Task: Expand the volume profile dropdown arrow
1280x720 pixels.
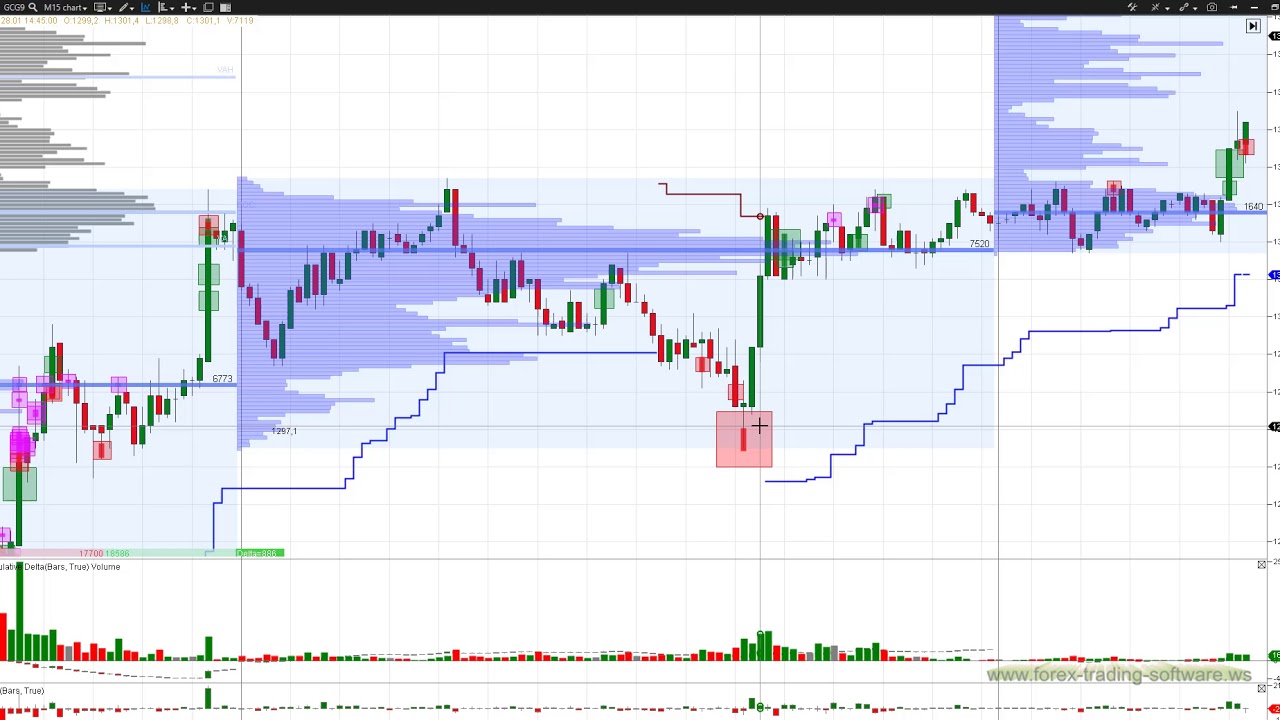Action: (x=172, y=8)
